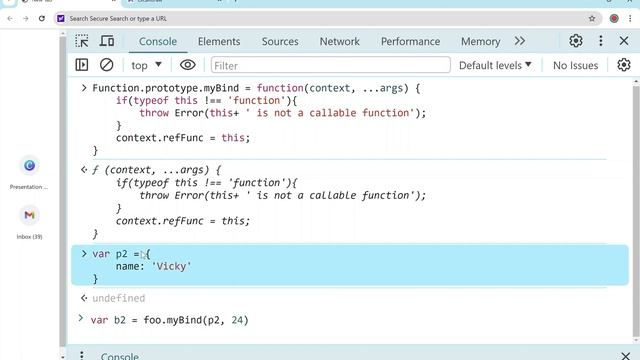
Task: Click the red extension icon in toolbar
Action: [614, 18]
